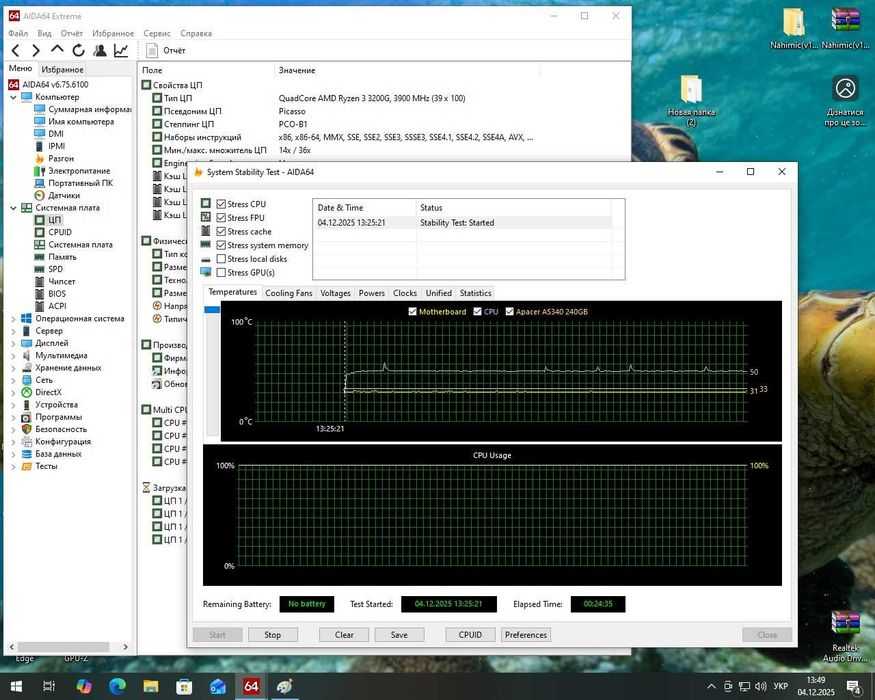Open Microsoft Edge from taskbar
The height and width of the screenshot is (700, 875).
coord(117,686)
